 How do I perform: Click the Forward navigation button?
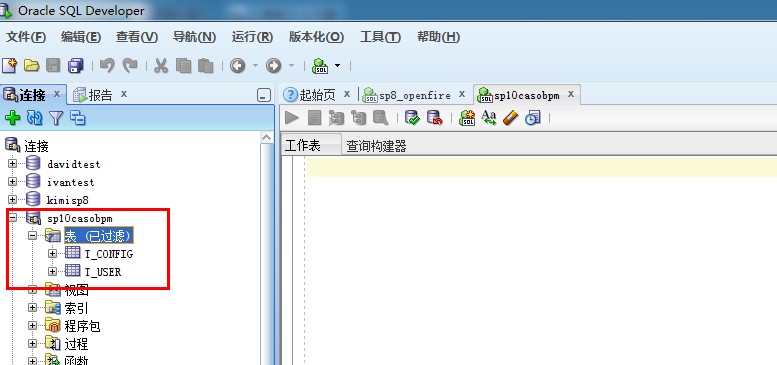point(274,65)
